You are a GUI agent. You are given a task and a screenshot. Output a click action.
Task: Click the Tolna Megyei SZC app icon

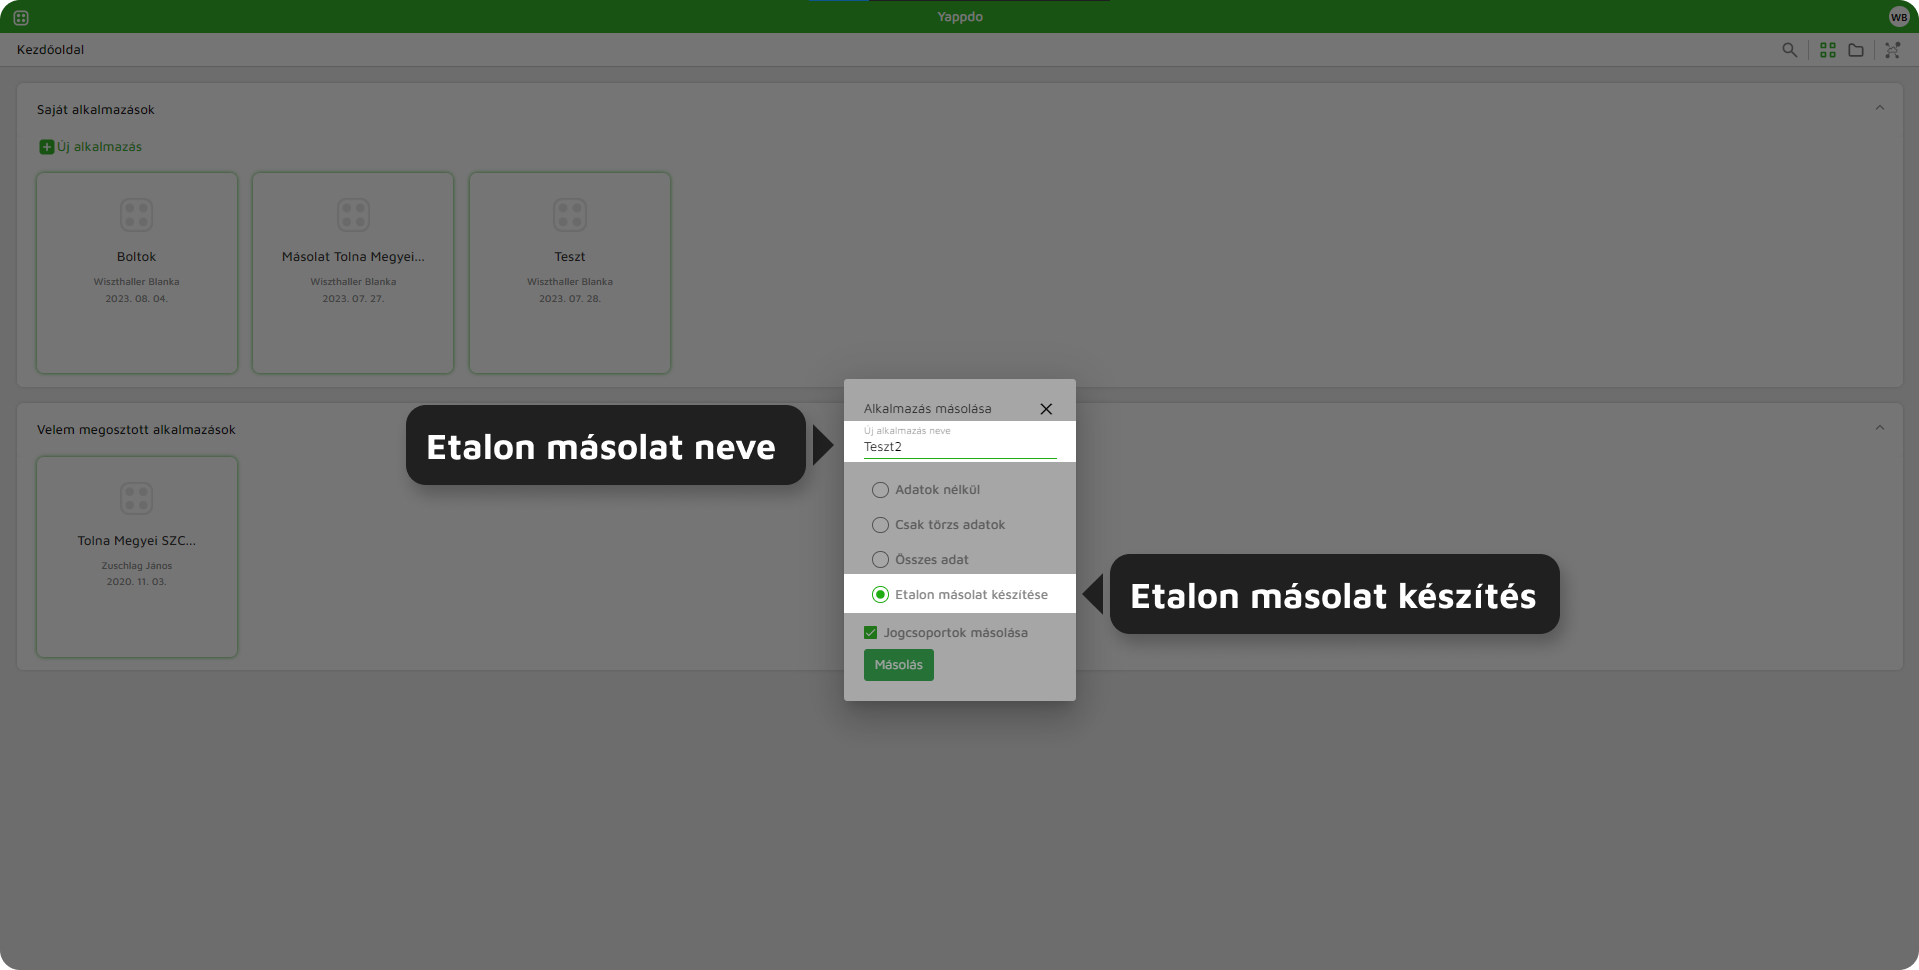click(137, 498)
